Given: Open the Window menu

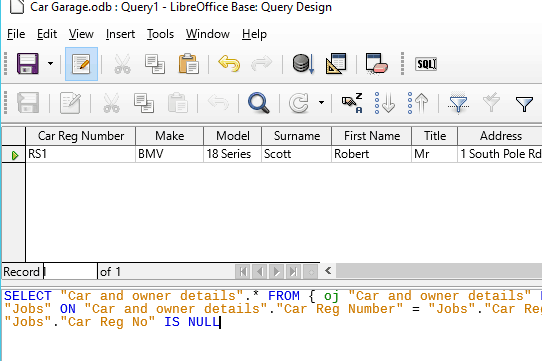Looking at the screenshot, I should [207, 34].
